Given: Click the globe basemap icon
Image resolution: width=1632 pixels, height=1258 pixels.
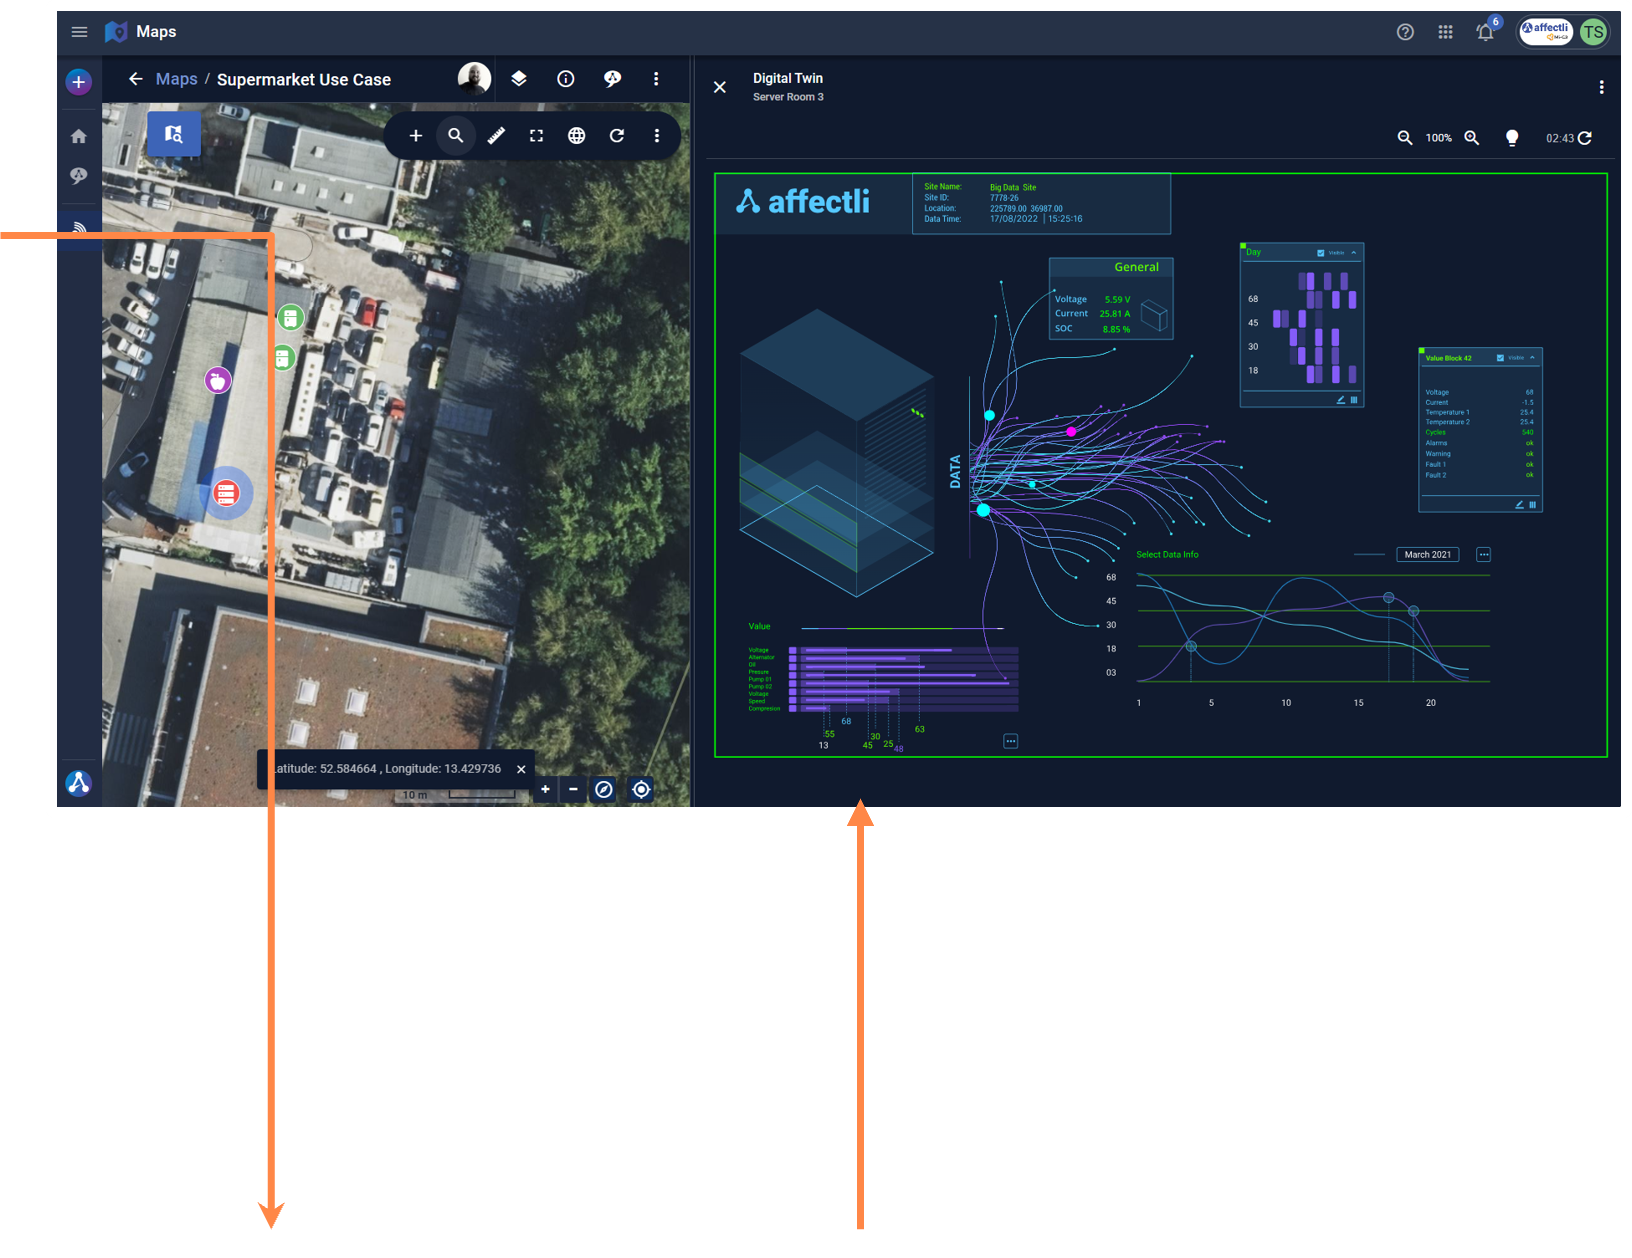Looking at the screenshot, I should [x=576, y=136].
